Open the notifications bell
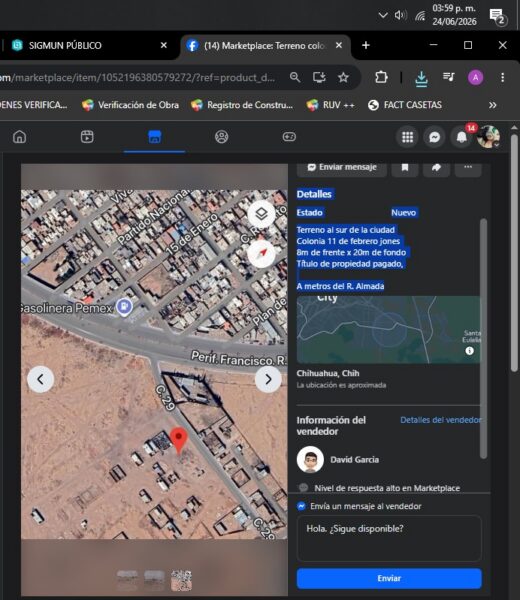Image resolution: width=520 pixels, height=600 pixels. point(461,137)
